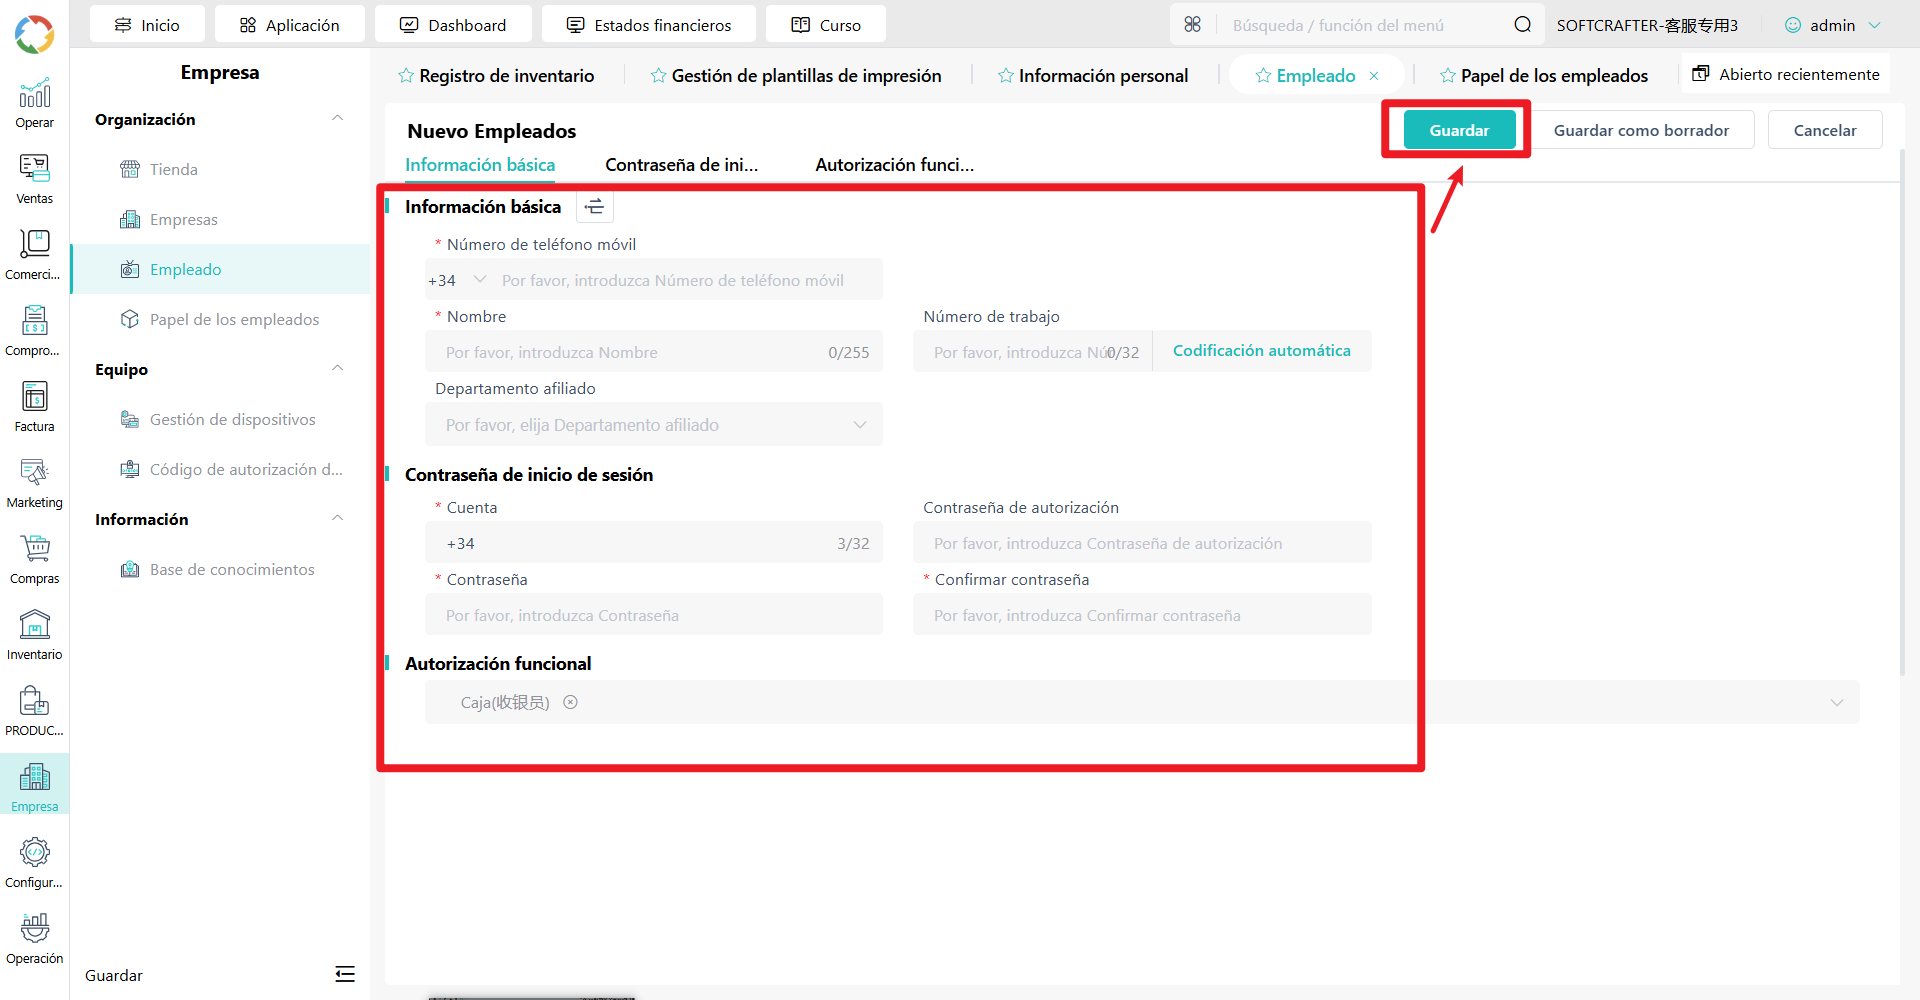This screenshot has height=1000, width=1920.
Task: Collapse sidebar menu using bottom icon
Action: point(345,974)
